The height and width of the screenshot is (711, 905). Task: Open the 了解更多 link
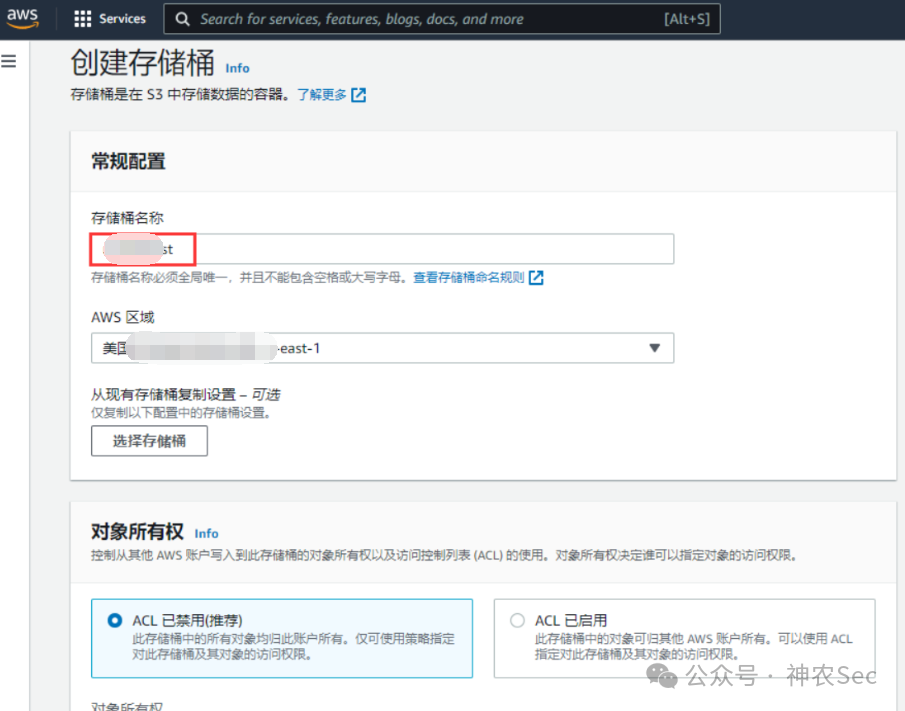[322, 95]
